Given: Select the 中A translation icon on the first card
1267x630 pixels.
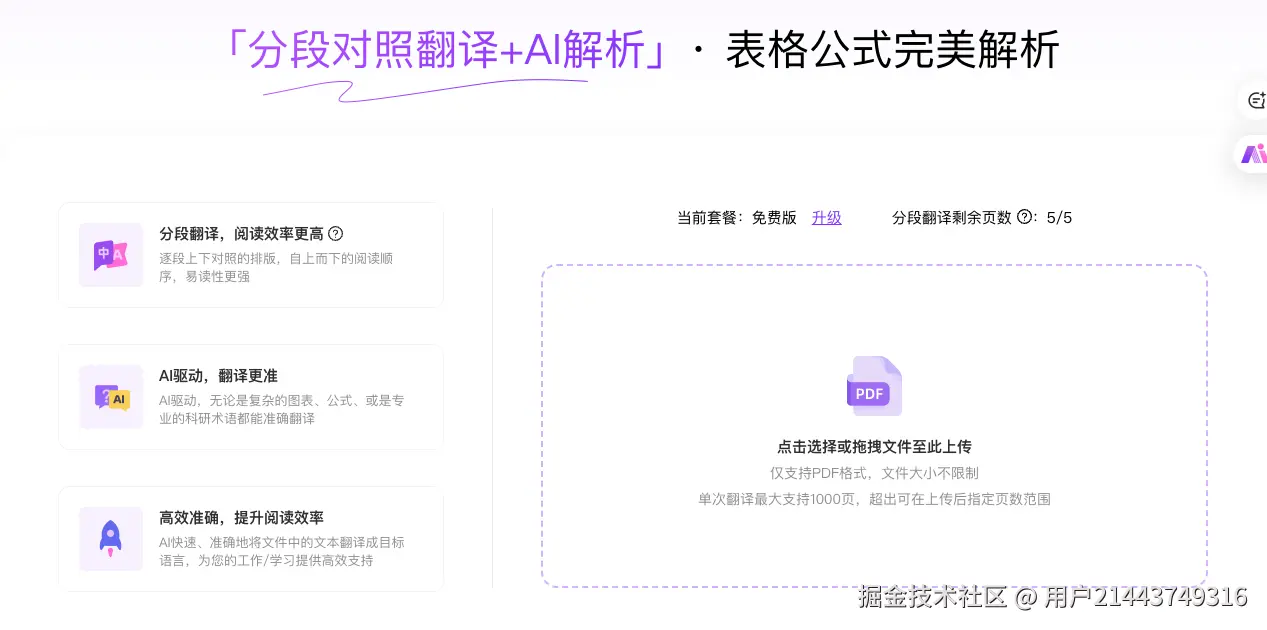Looking at the screenshot, I should (x=110, y=254).
